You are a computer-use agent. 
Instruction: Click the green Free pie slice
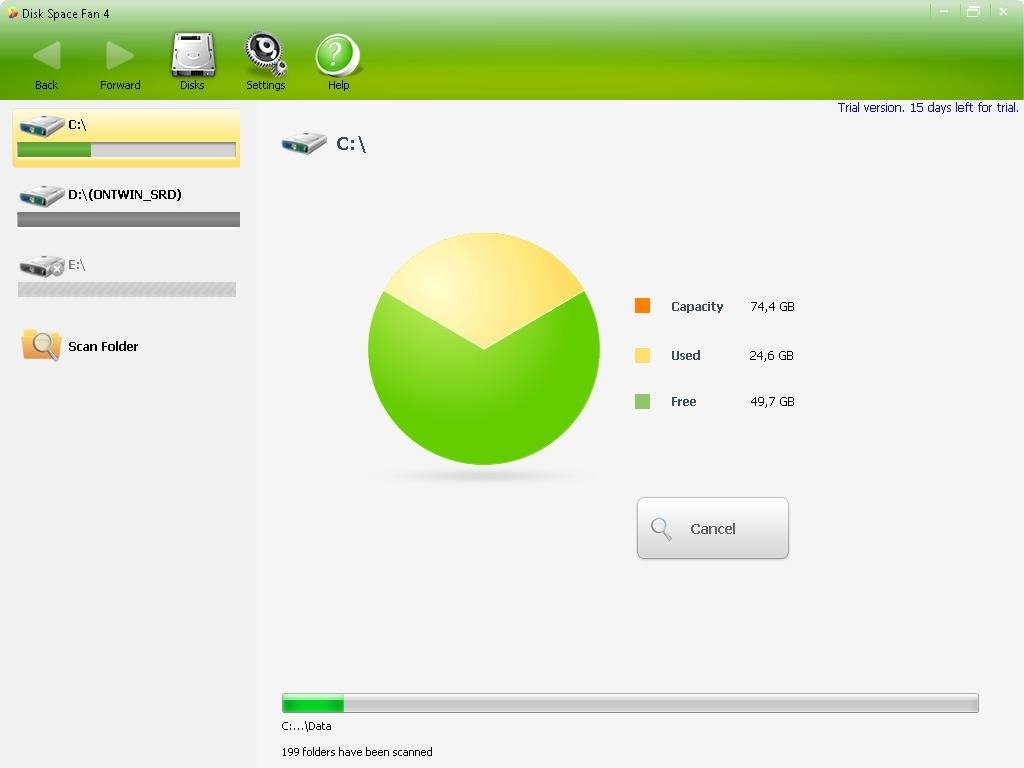(x=484, y=405)
